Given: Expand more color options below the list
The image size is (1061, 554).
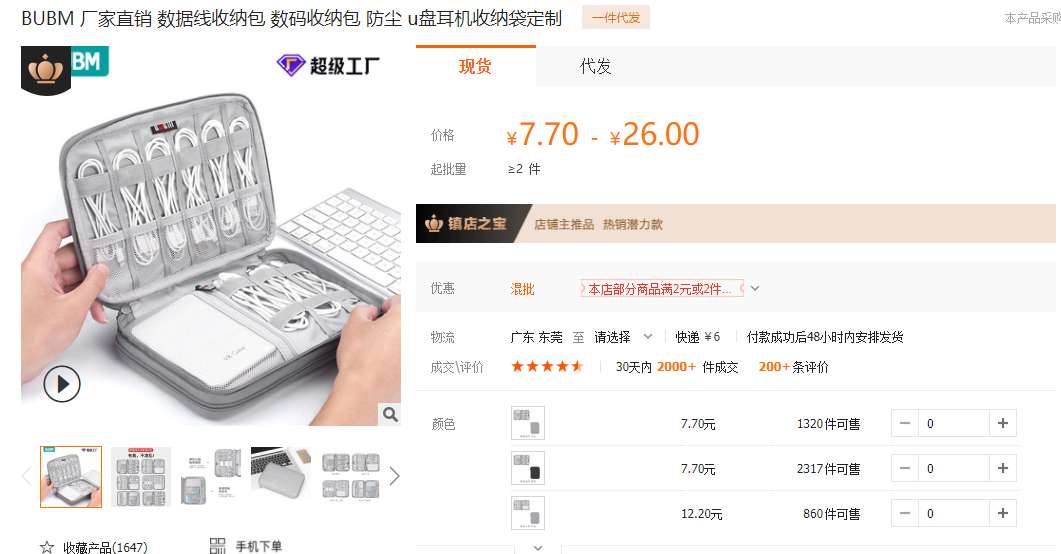Looking at the screenshot, I should [x=538, y=548].
